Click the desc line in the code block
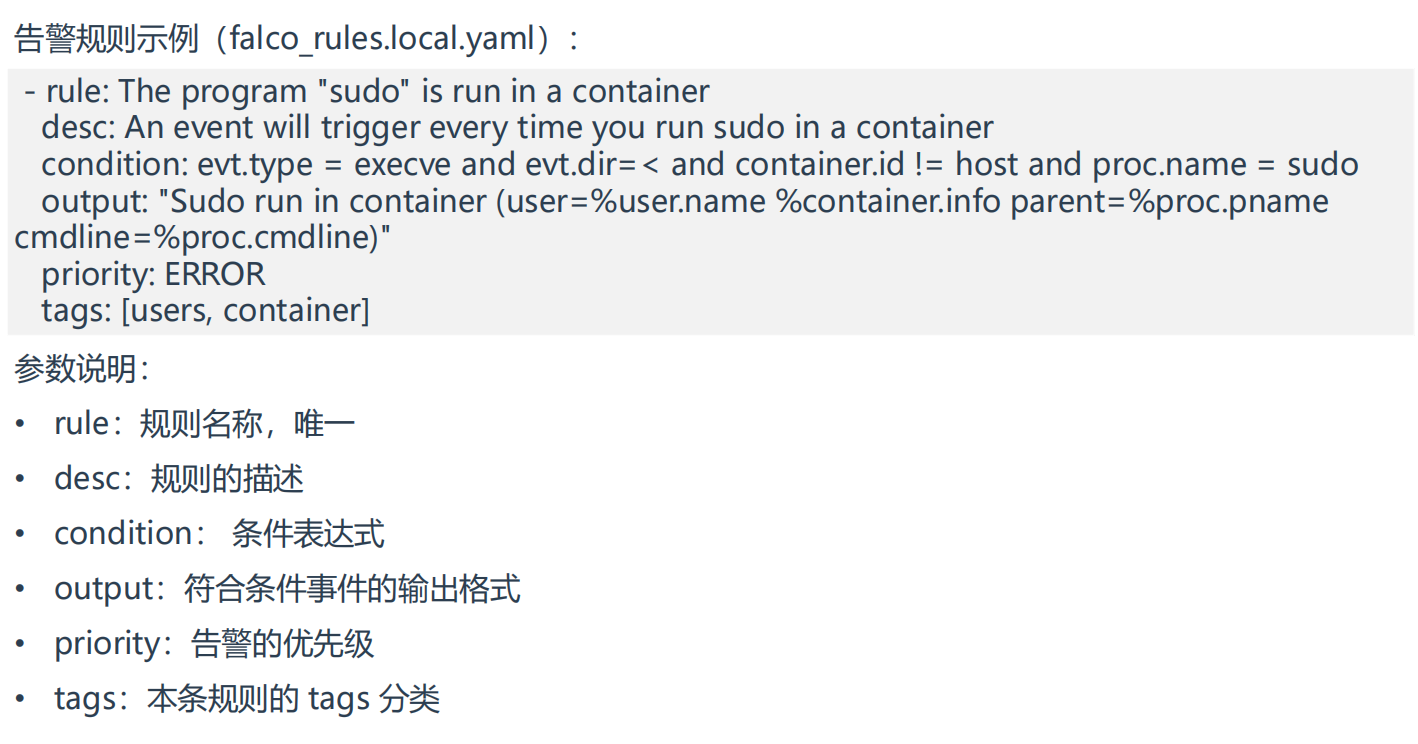Viewport: 1418px width, 744px height. (518, 127)
